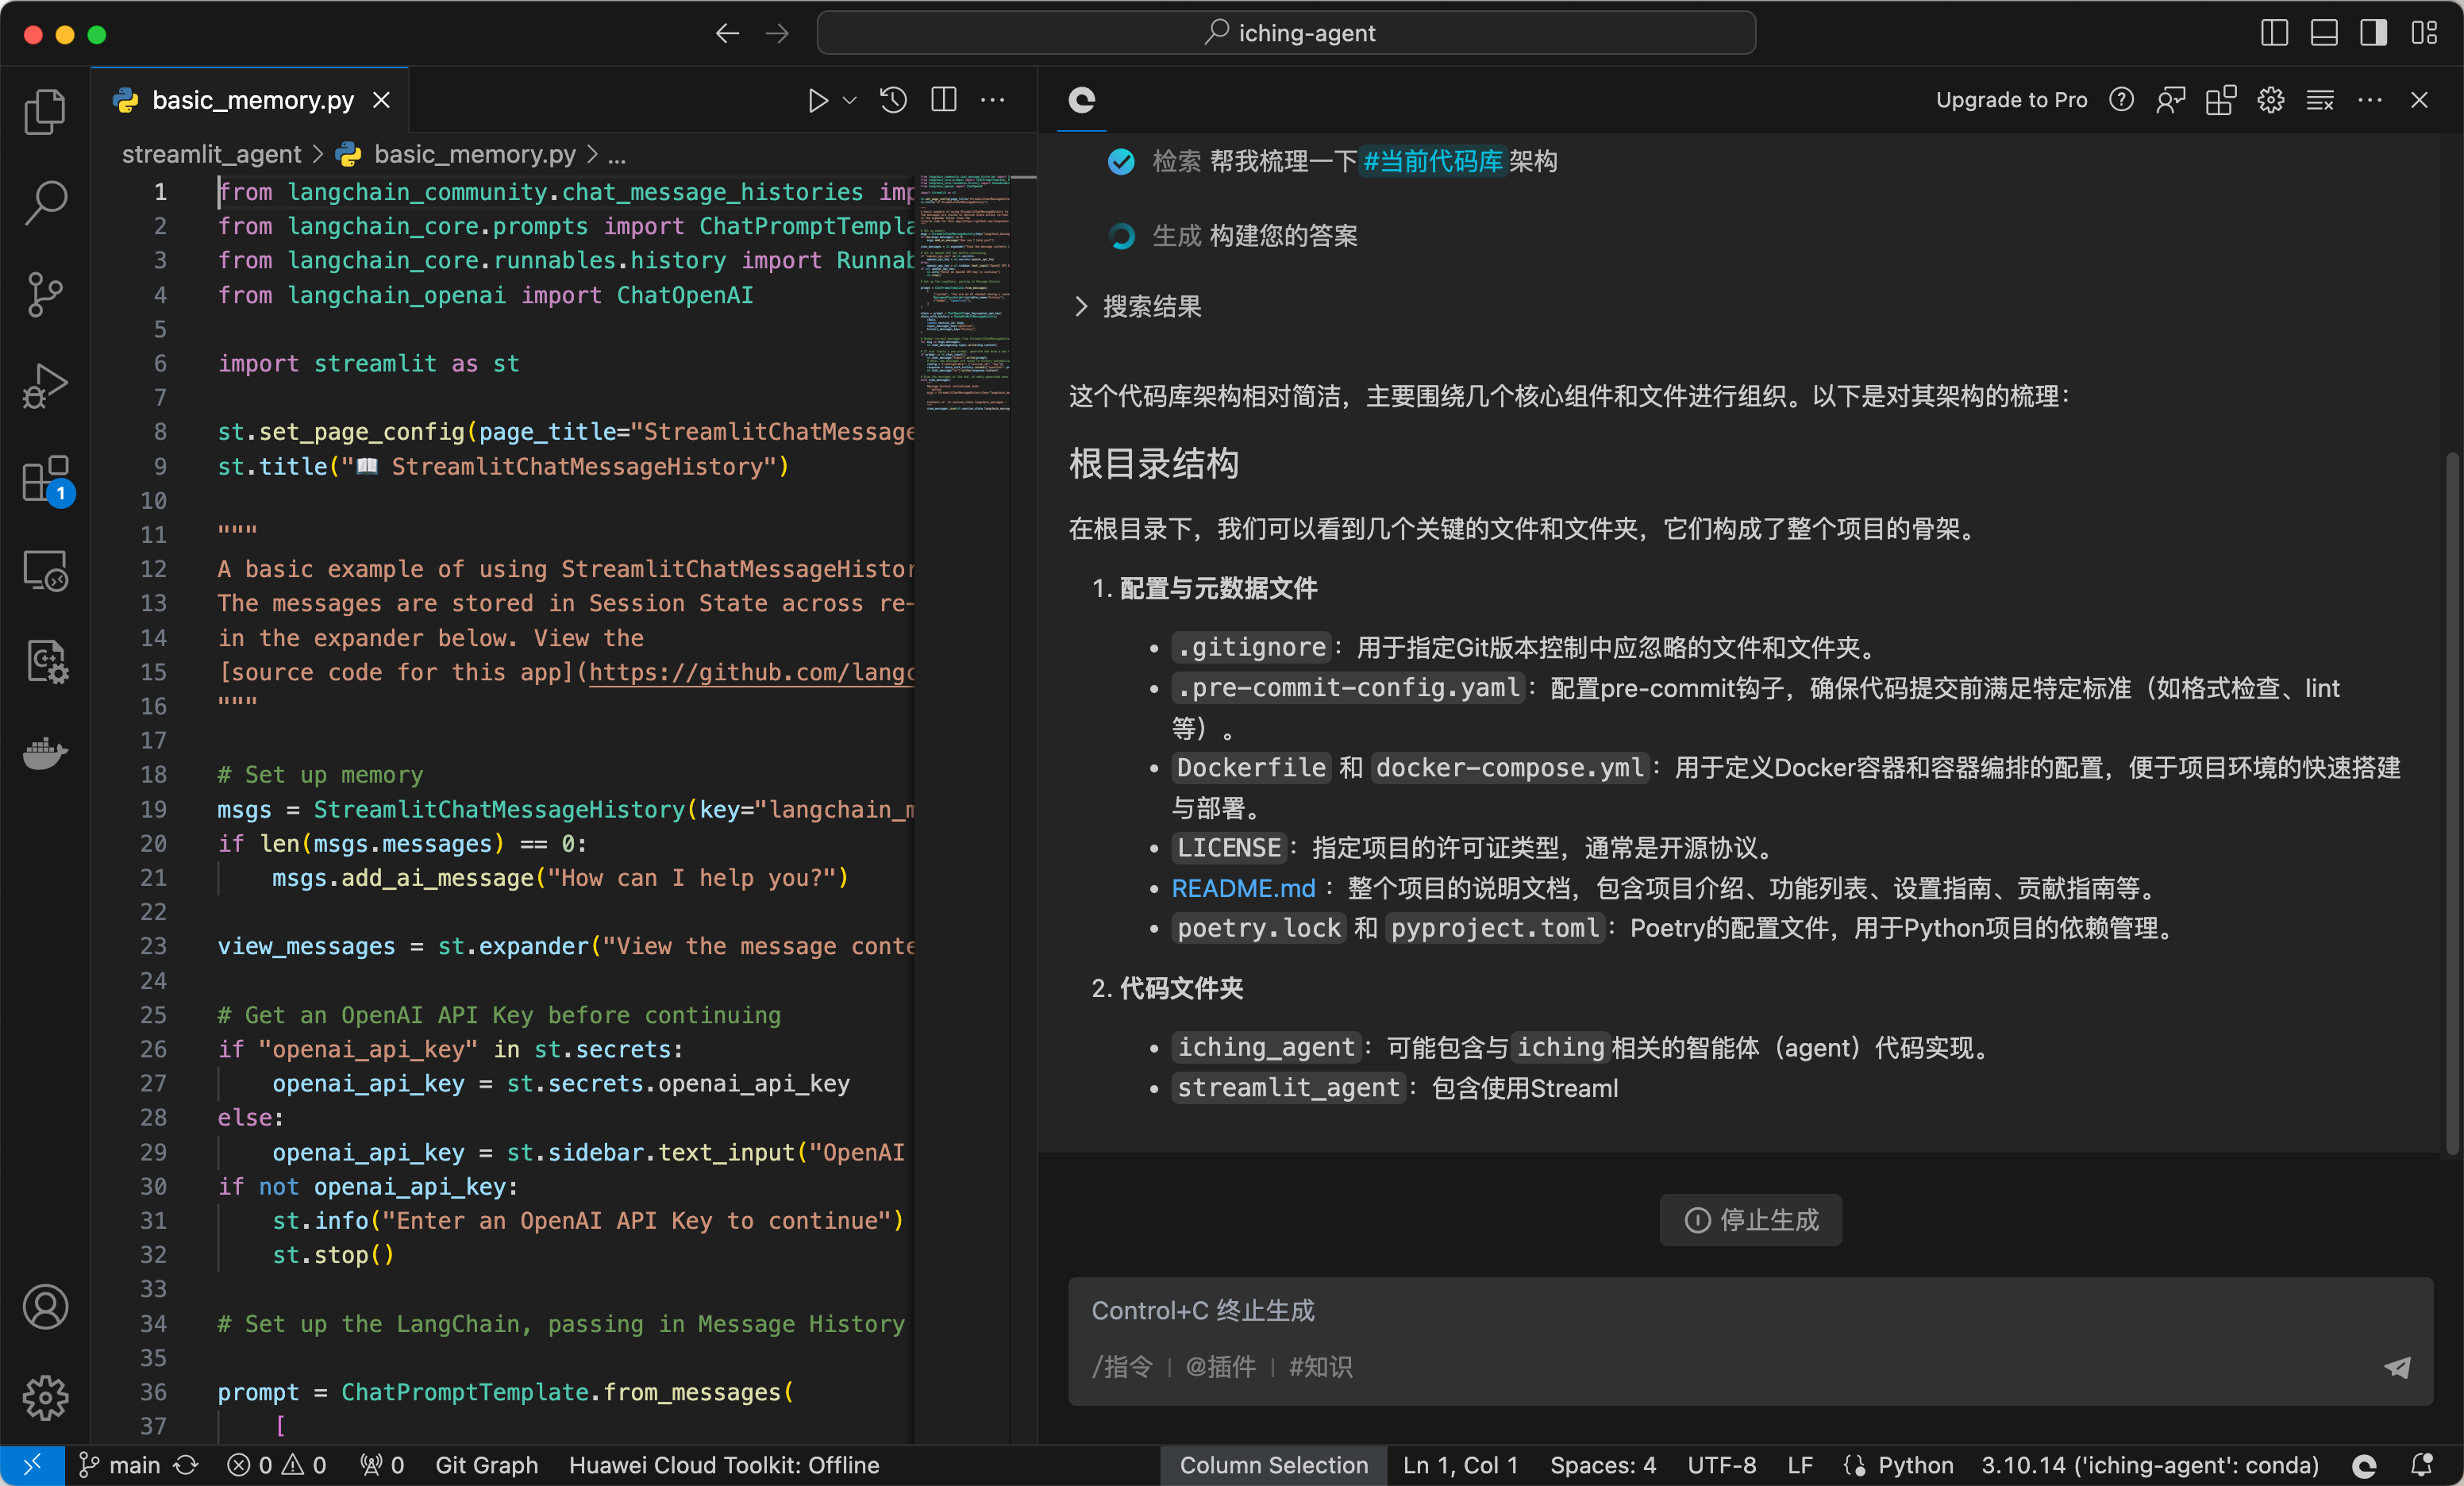The width and height of the screenshot is (2464, 1486).
Task: Click Huawei Cloud Toolkit: Offline status
Action: pyautogui.click(x=724, y=1465)
